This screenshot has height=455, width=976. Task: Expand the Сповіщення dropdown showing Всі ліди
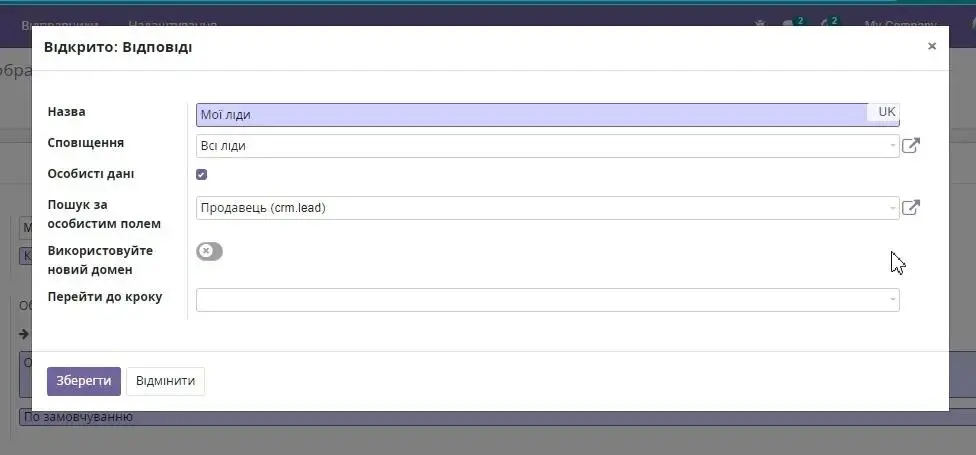547,146
